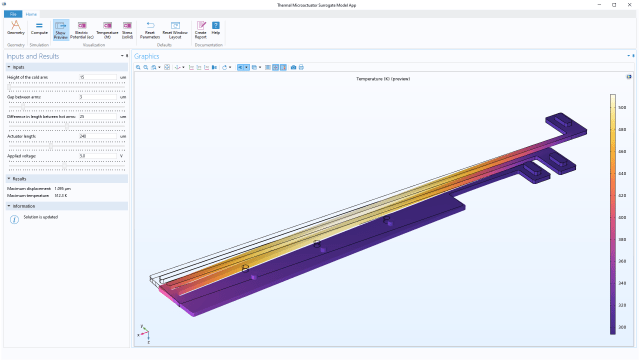Print the graphics with the printer icon

[301, 67]
